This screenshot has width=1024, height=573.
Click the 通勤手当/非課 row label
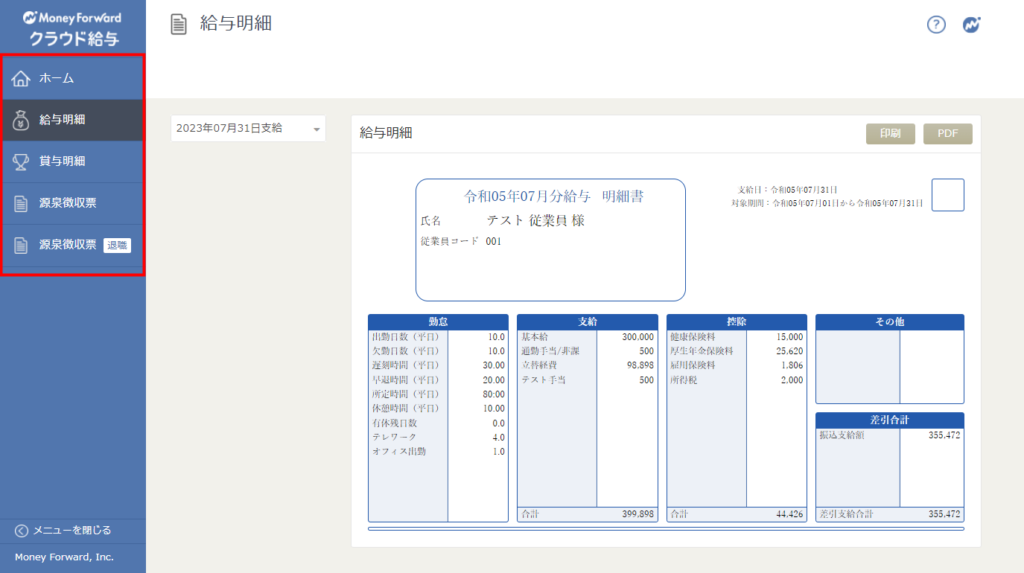(x=551, y=351)
